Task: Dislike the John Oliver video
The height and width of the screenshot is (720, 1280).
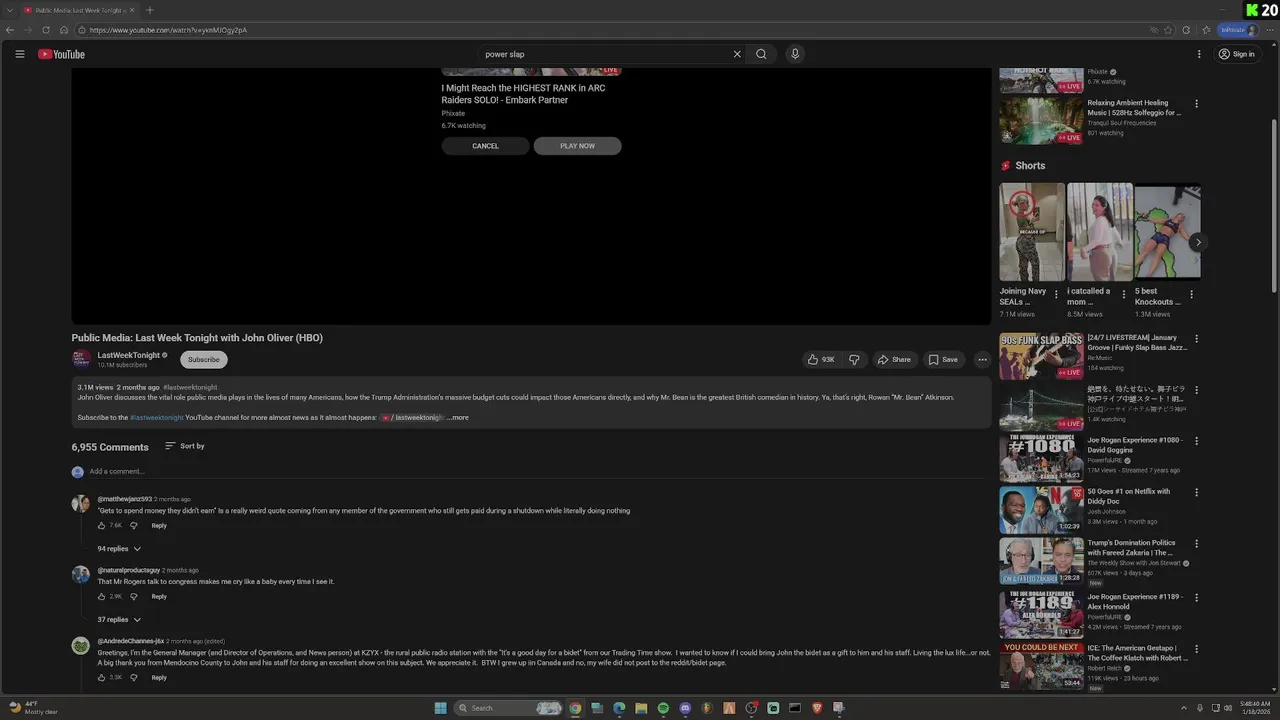Action: 854,360
